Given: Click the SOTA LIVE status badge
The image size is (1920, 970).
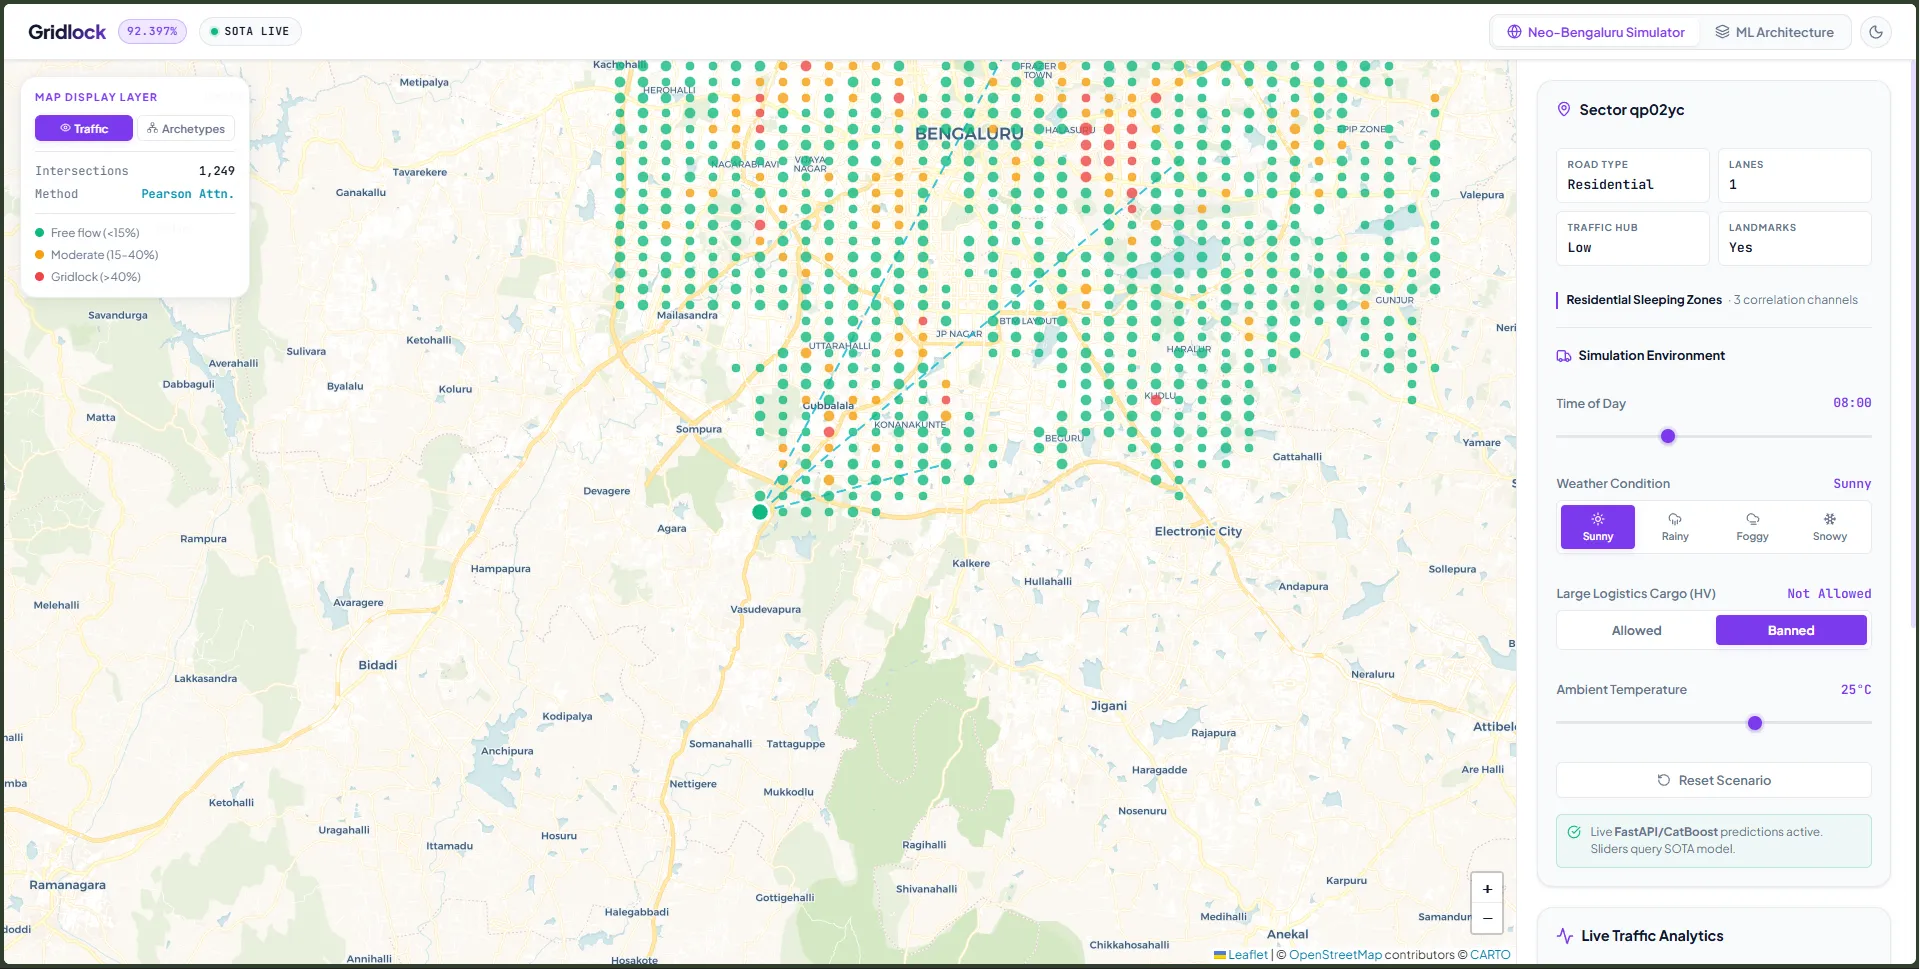Looking at the screenshot, I should pos(250,31).
